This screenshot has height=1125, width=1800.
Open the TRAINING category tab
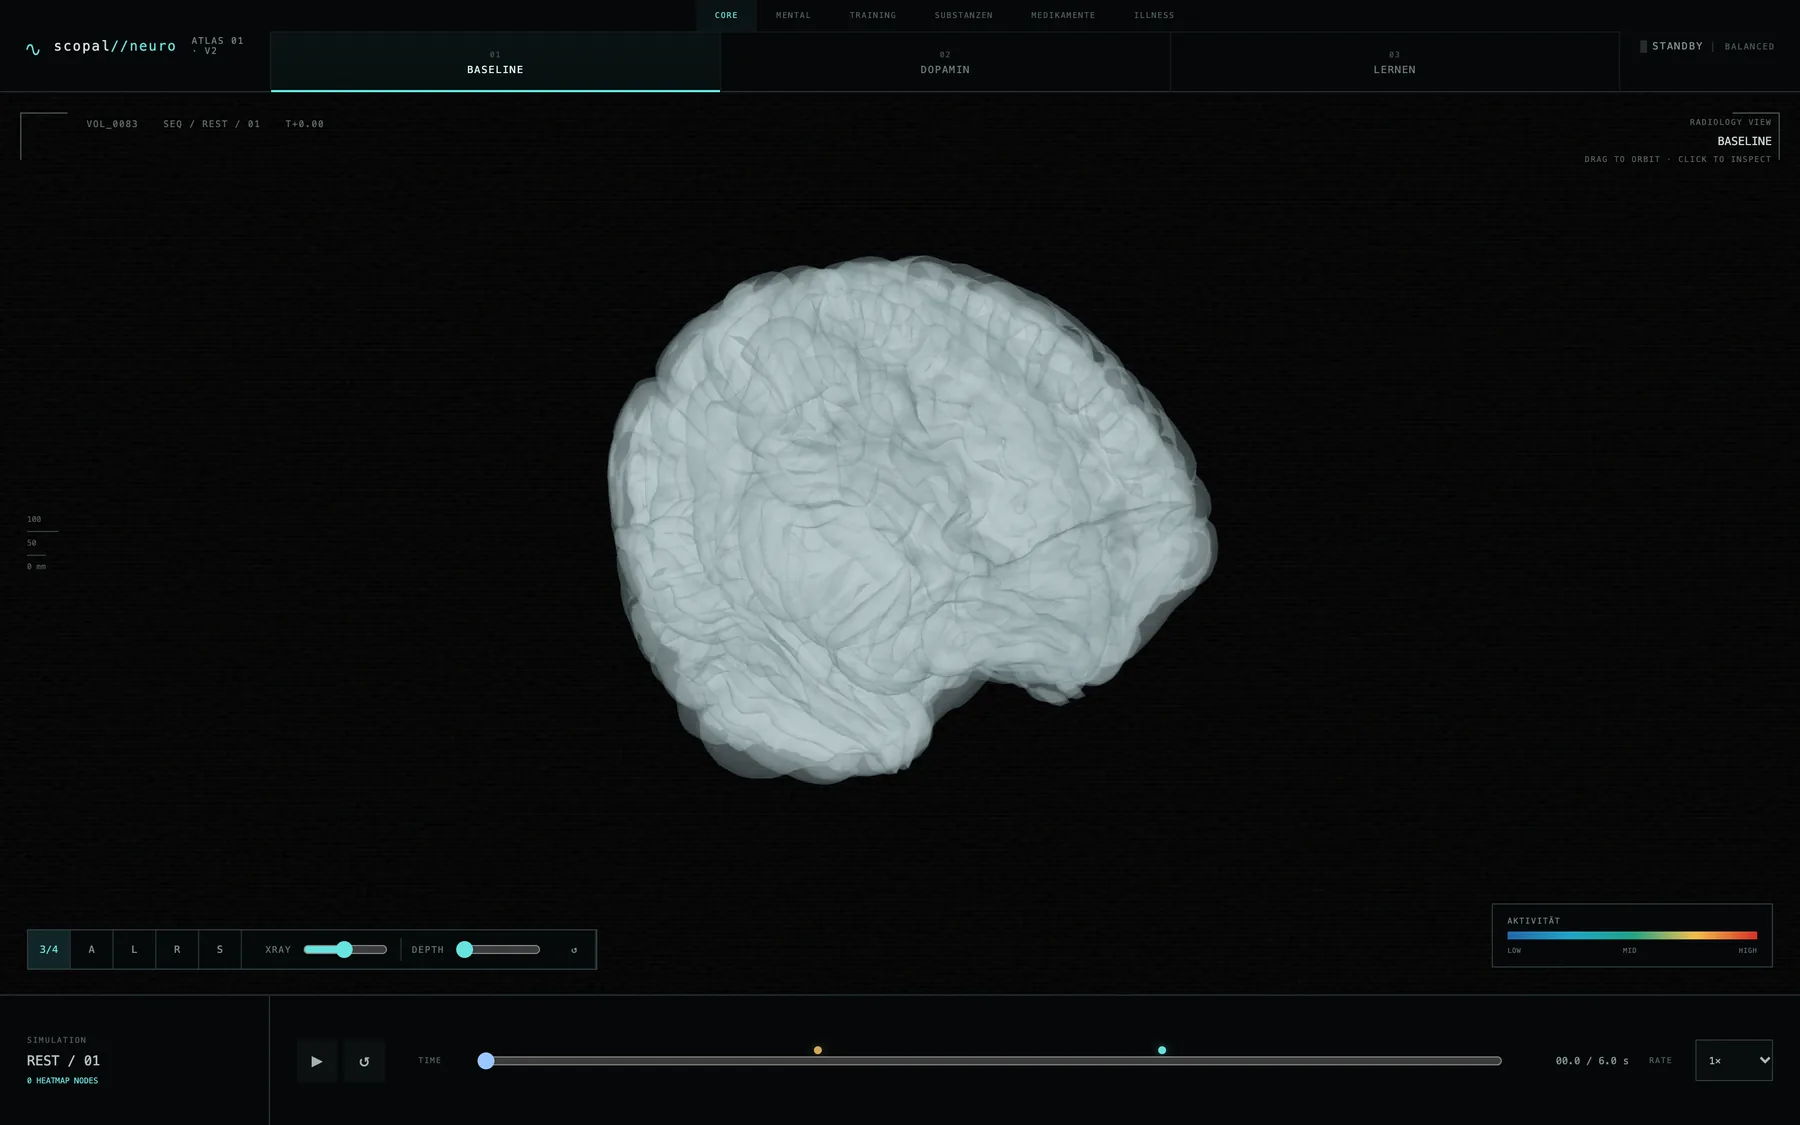coord(873,15)
